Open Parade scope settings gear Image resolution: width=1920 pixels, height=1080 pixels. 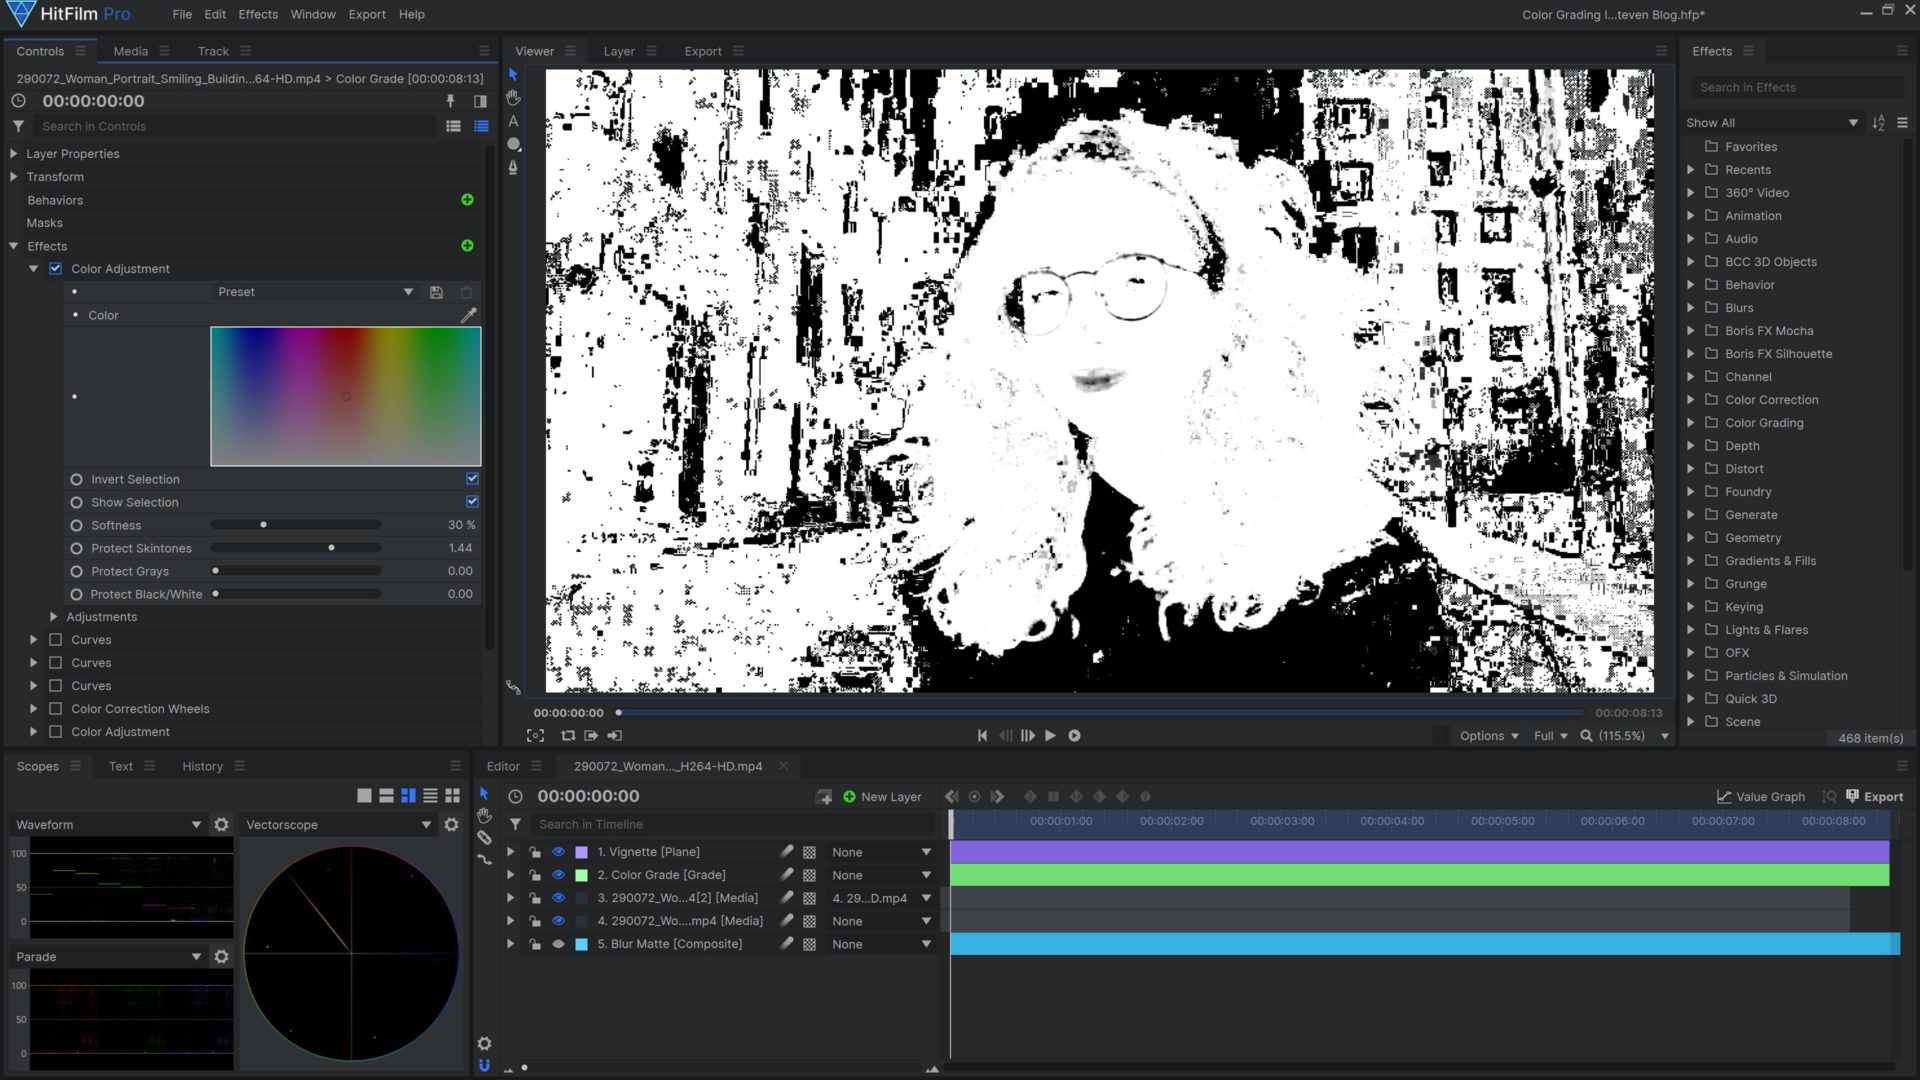coord(221,957)
